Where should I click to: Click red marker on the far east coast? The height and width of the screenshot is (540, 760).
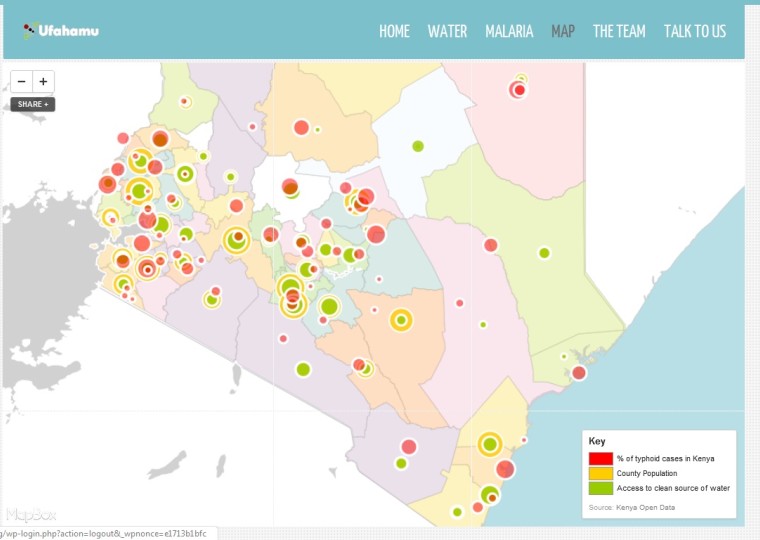579,373
